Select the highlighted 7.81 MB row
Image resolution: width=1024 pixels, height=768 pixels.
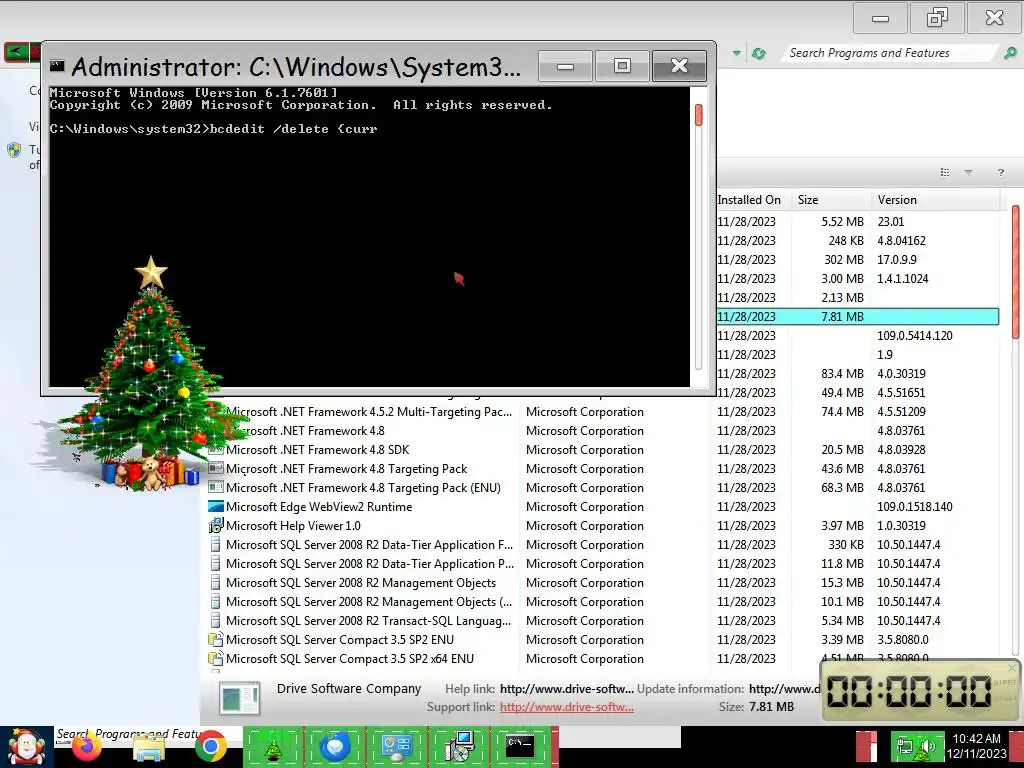click(x=857, y=316)
